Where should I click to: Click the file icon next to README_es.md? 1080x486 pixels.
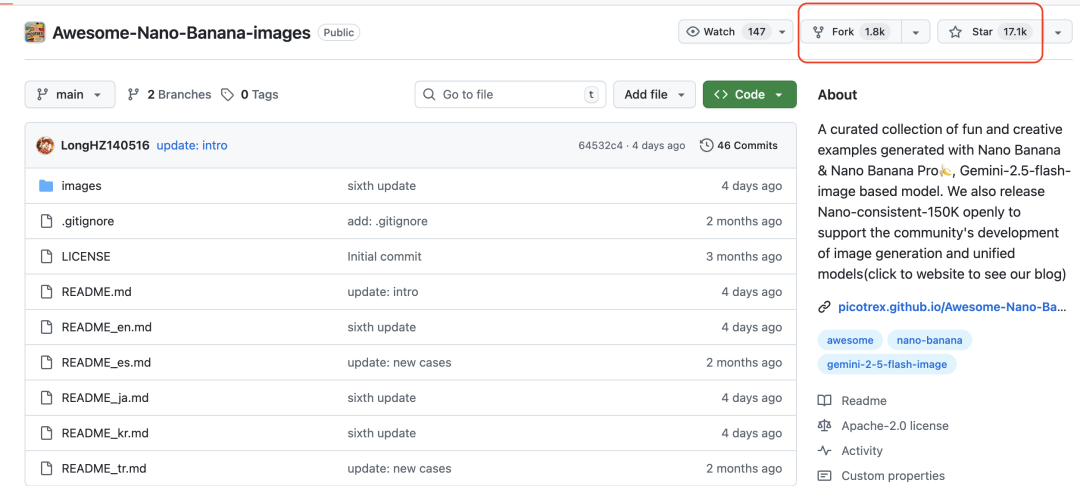click(x=46, y=362)
